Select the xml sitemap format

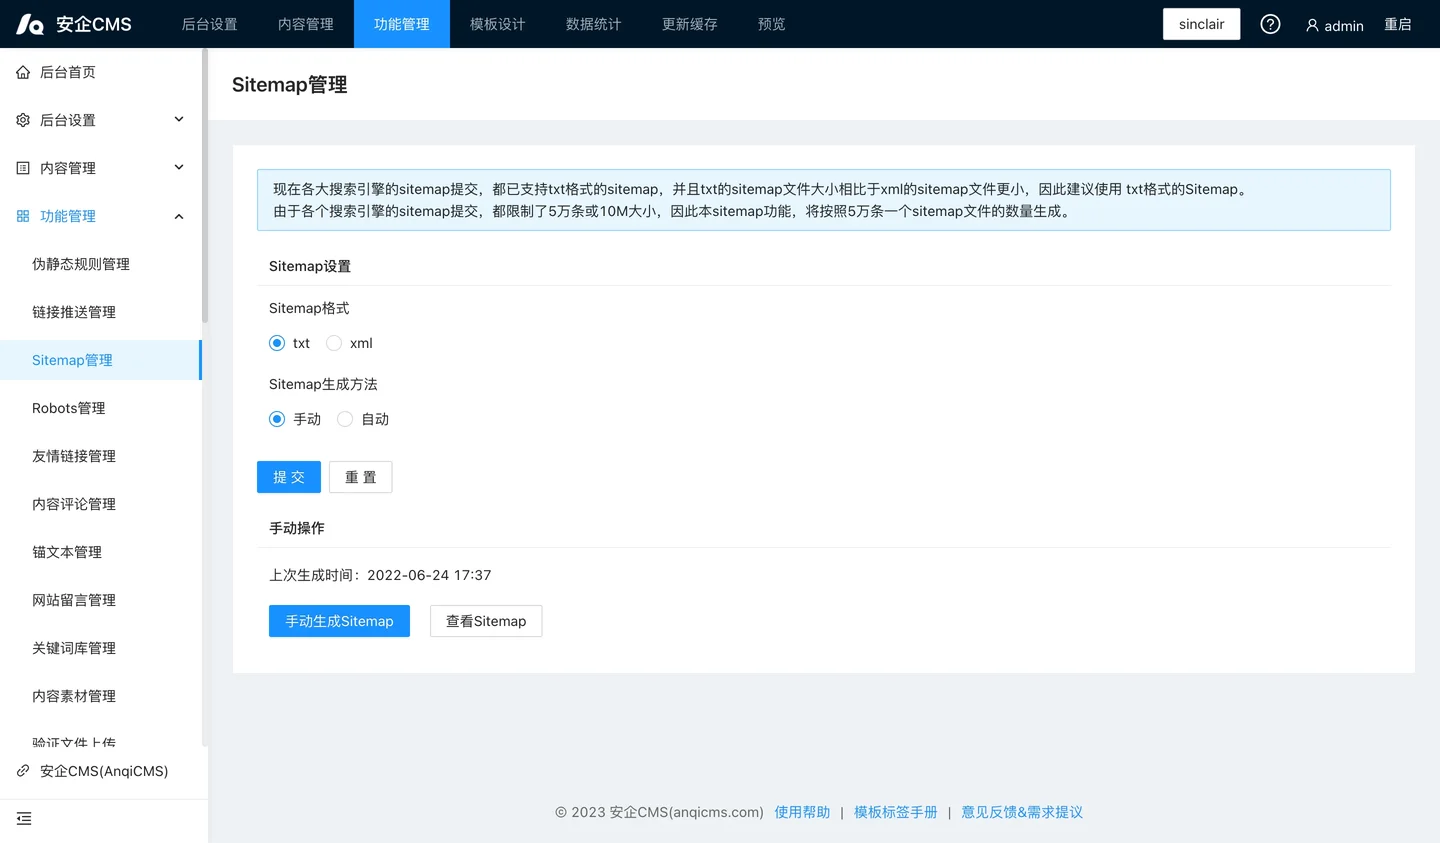point(334,343)
